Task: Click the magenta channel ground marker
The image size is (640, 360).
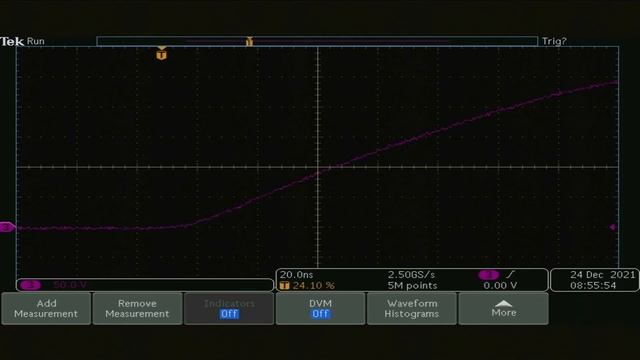Action: [7, 227]
